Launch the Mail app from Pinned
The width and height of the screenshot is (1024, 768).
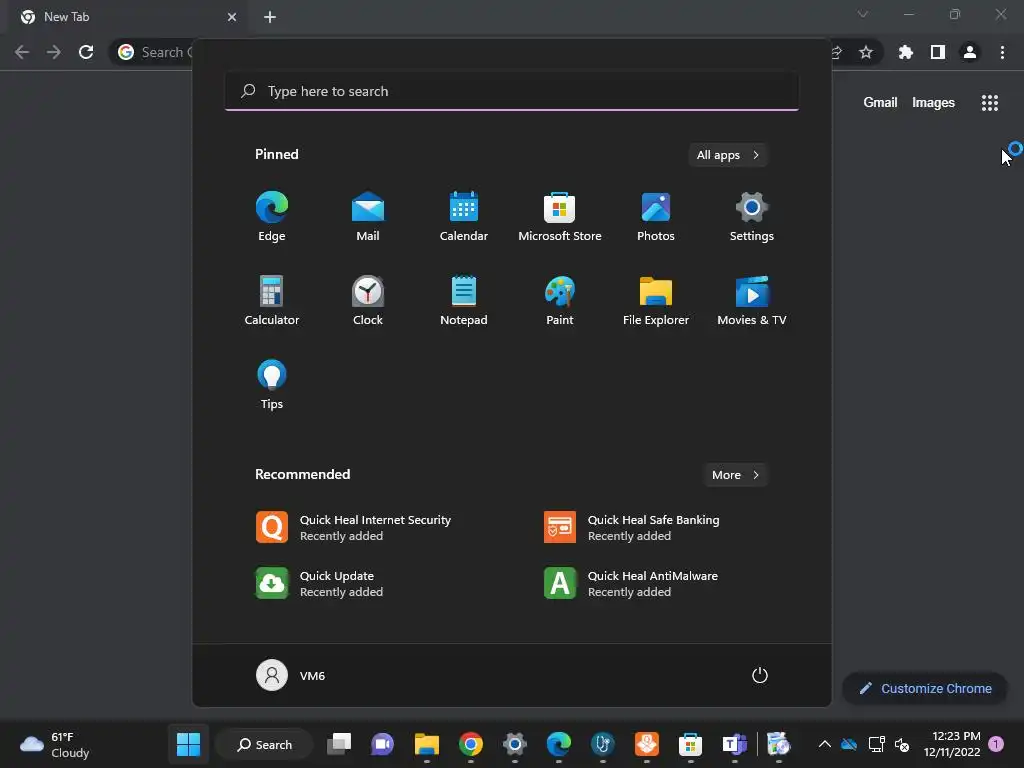(x=368, y=217)
